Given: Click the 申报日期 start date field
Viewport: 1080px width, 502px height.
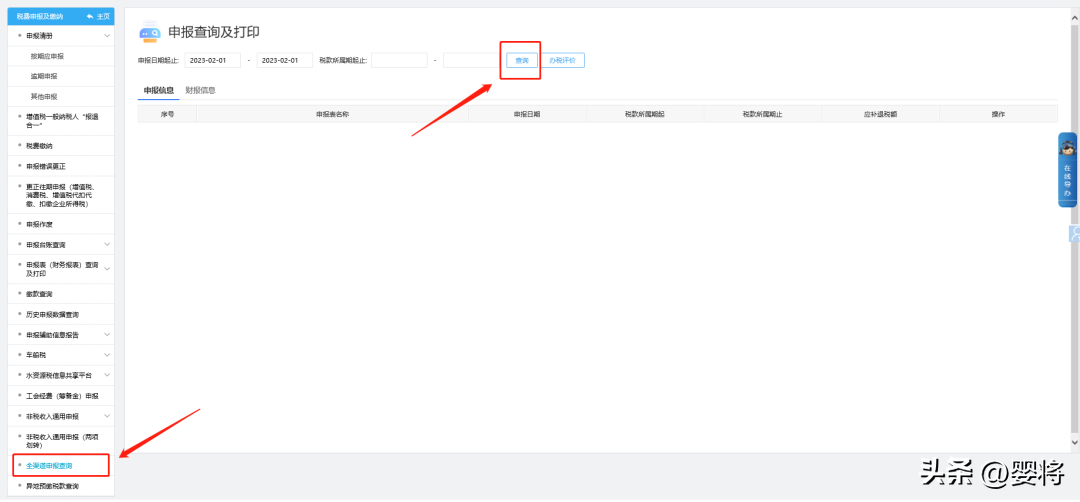Looking at the screenshot, I should tap(213, 61).
